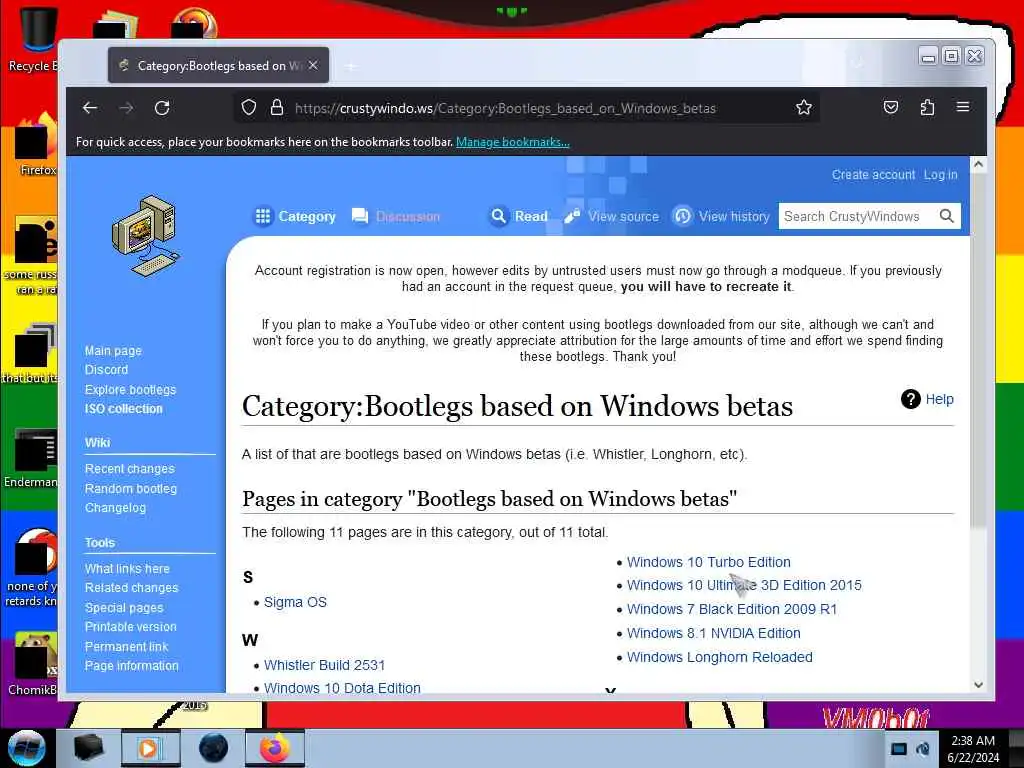Open the Sigma OS page link

[x=295, y=602]
